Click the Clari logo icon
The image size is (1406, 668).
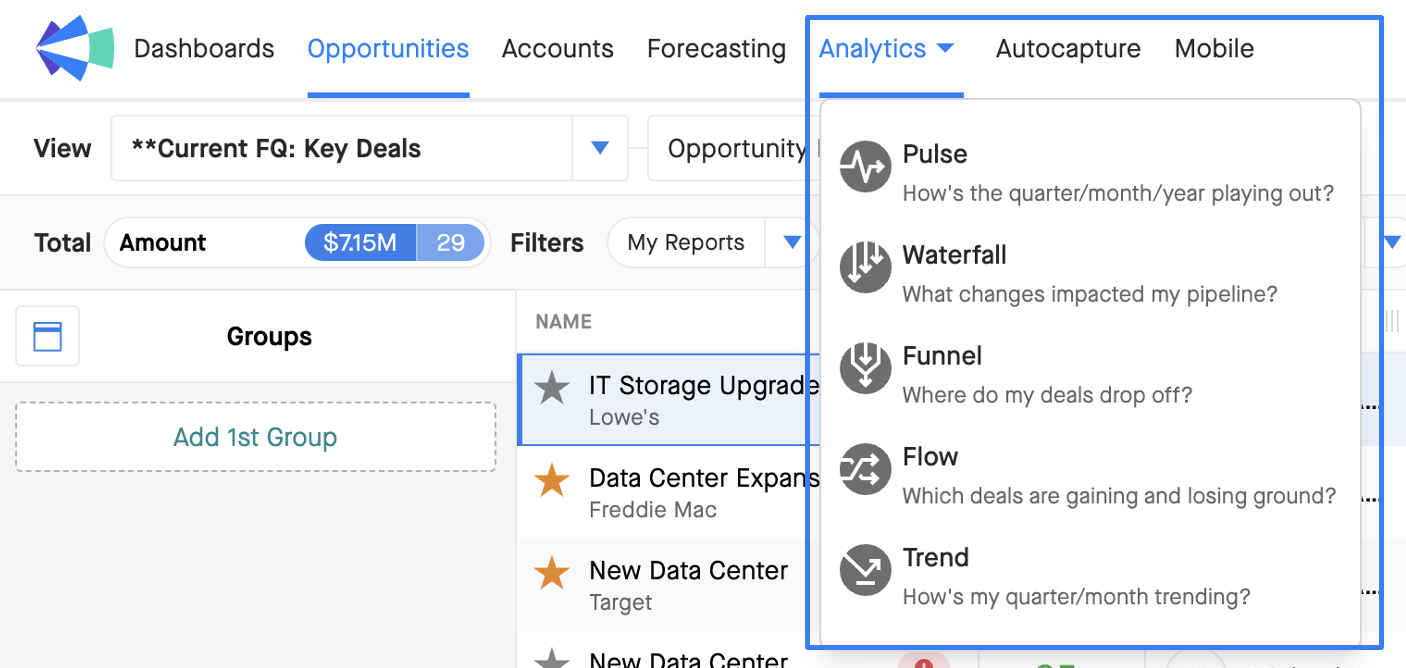tap(75, 47)
